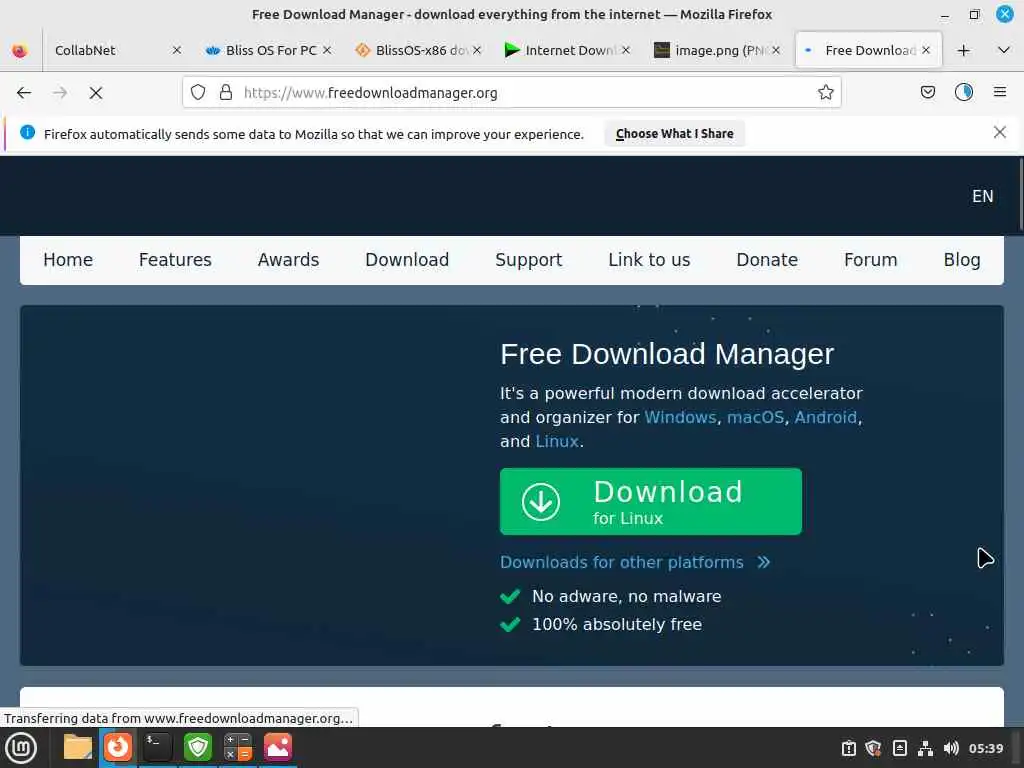
Task: Follow the macOS platform link
Action: coord(756,417)
